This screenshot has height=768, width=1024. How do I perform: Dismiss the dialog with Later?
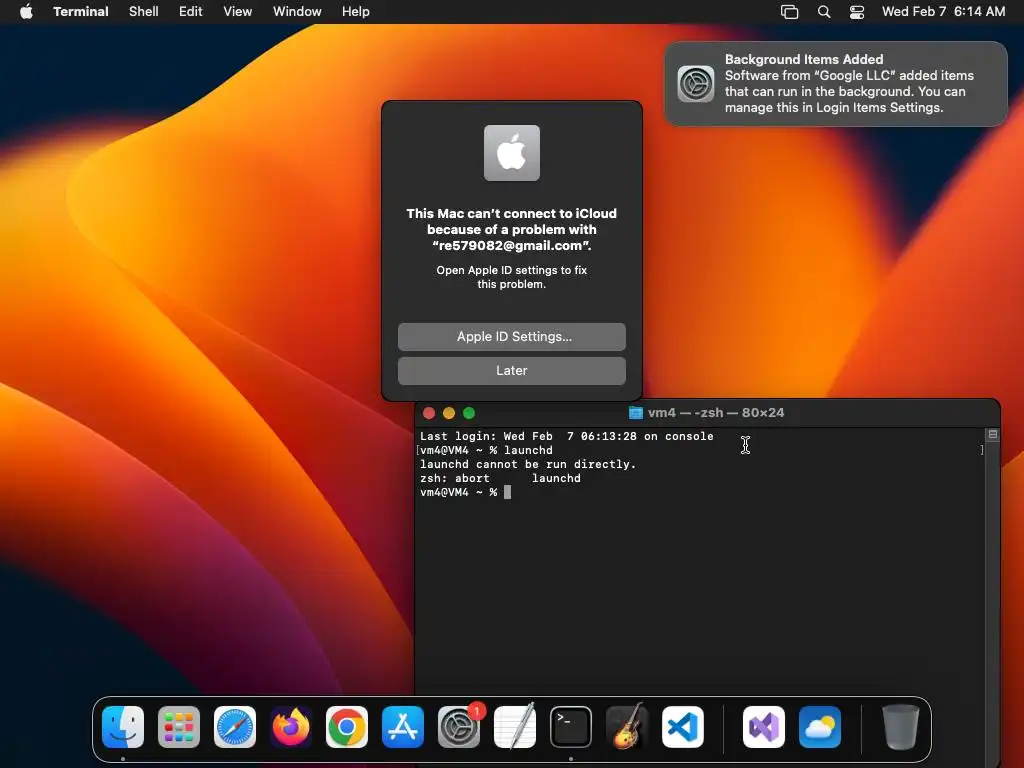point(512,371)
